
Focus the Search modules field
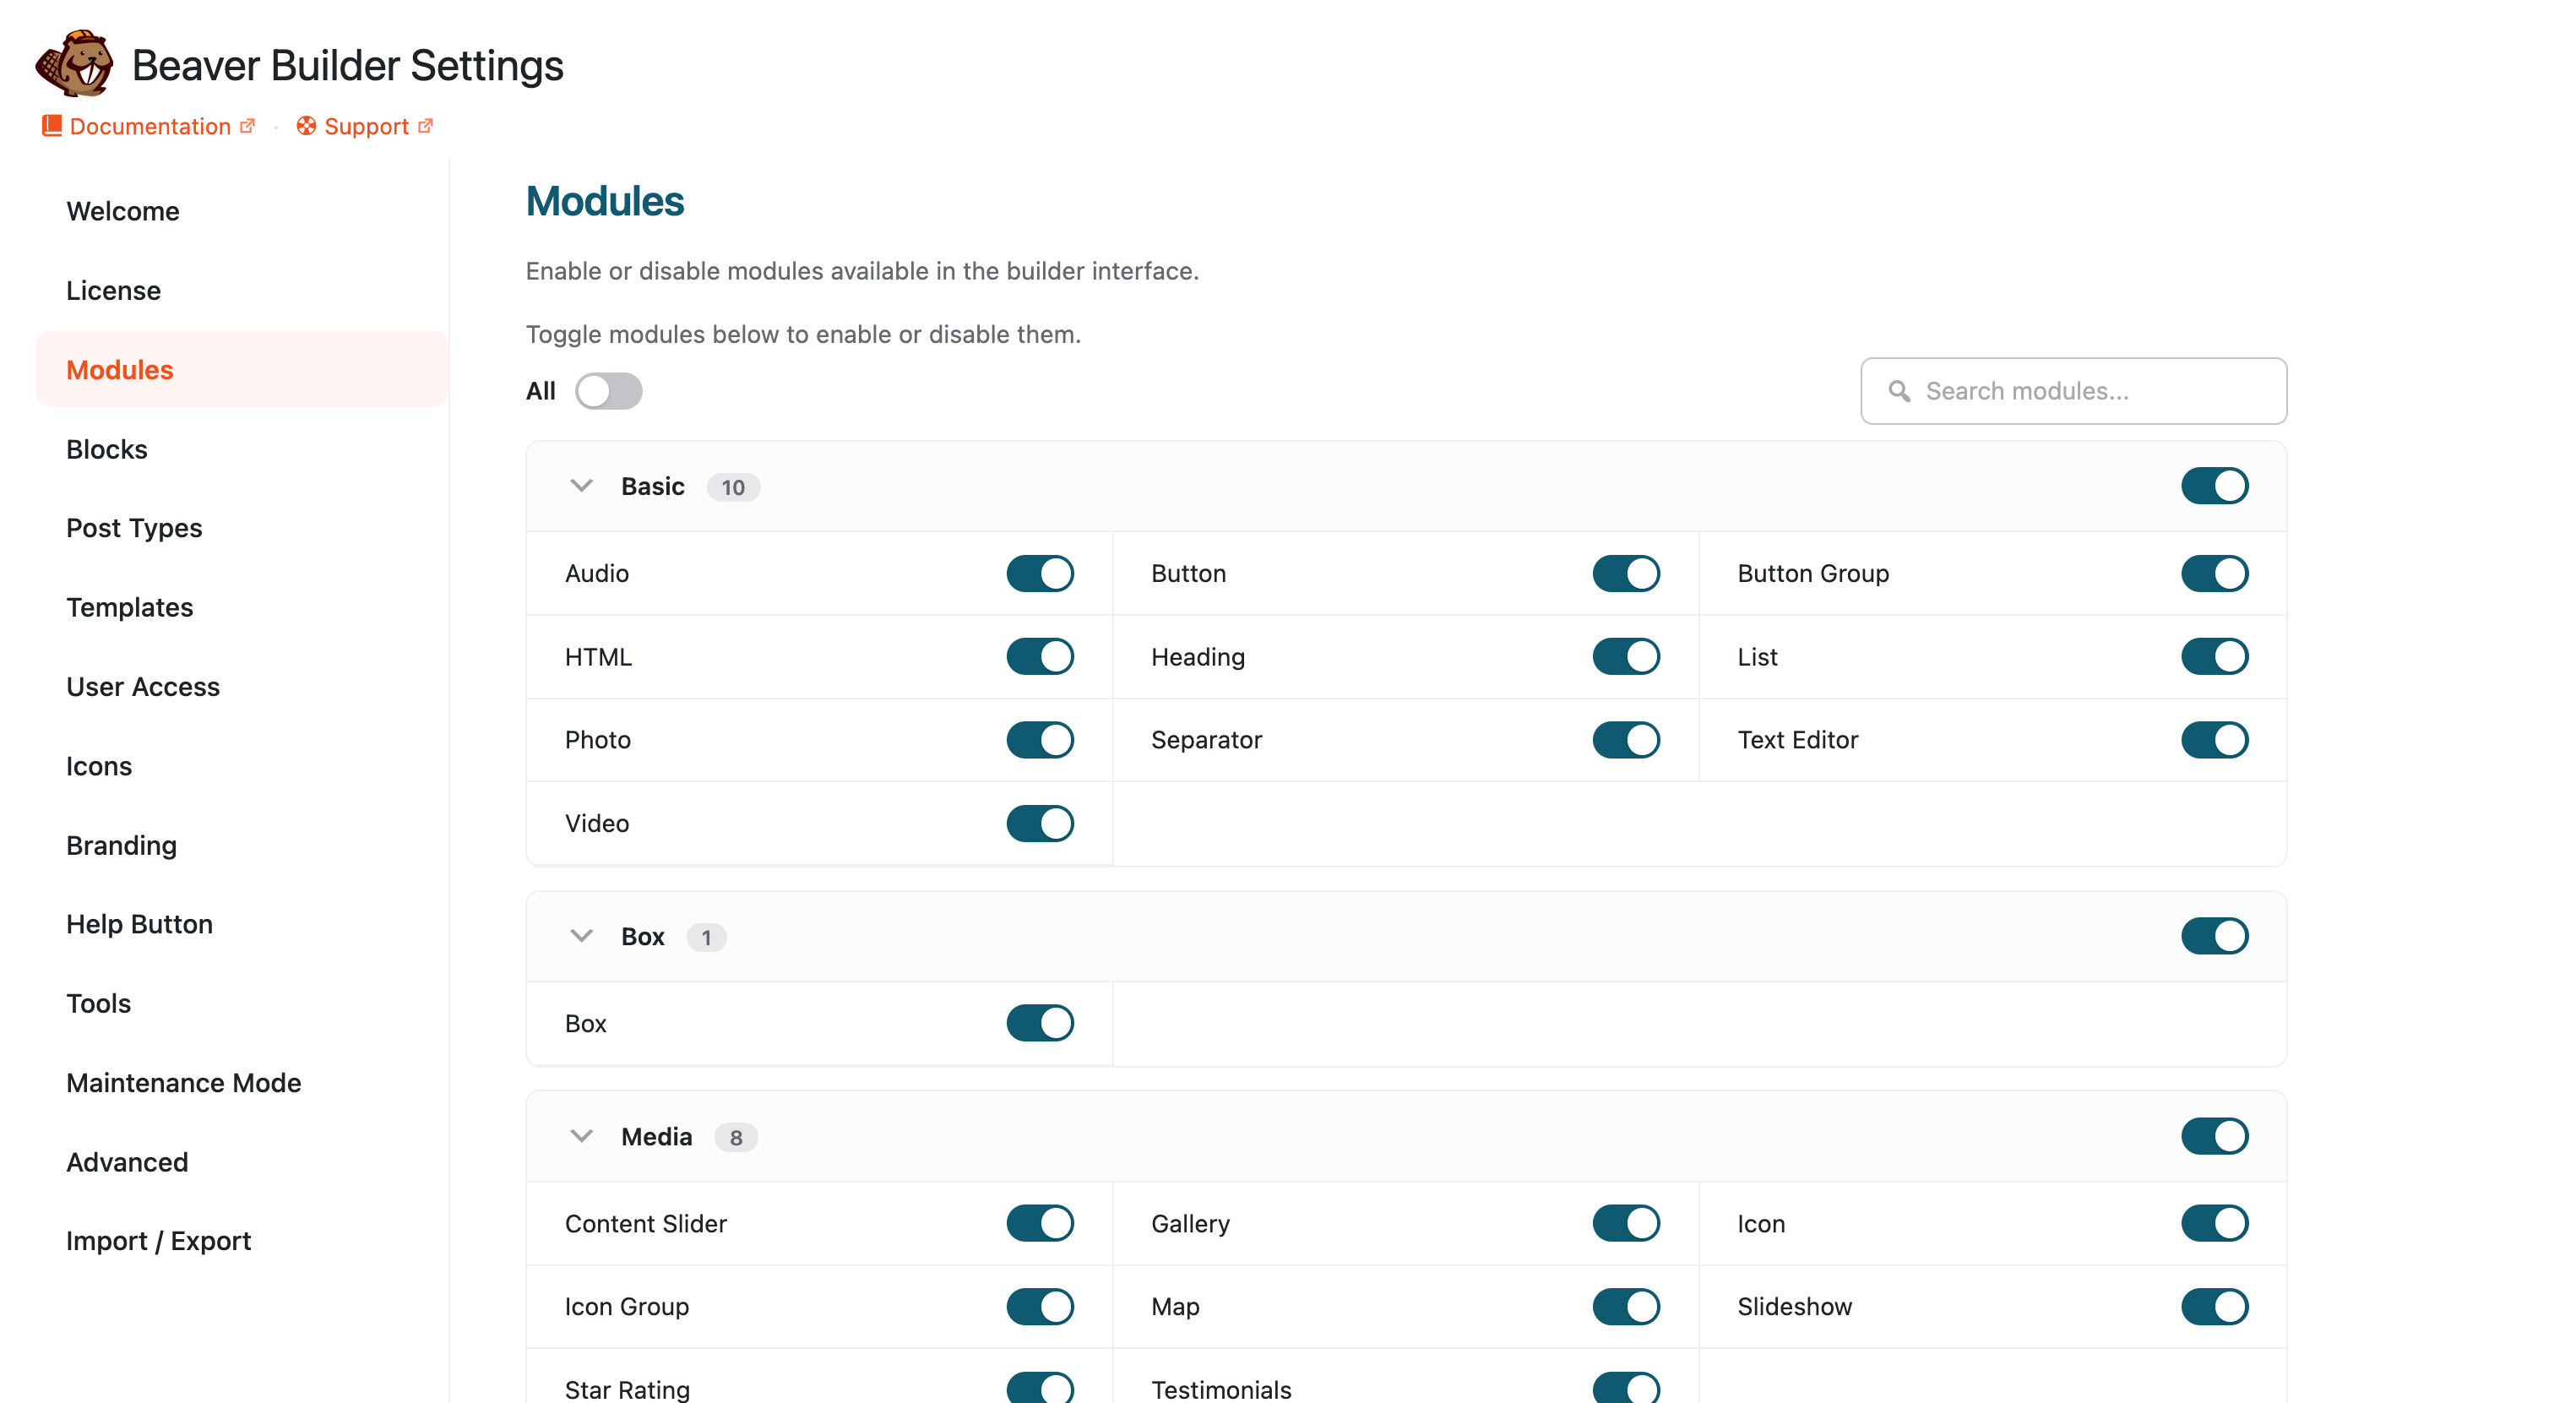[2073, 391]
